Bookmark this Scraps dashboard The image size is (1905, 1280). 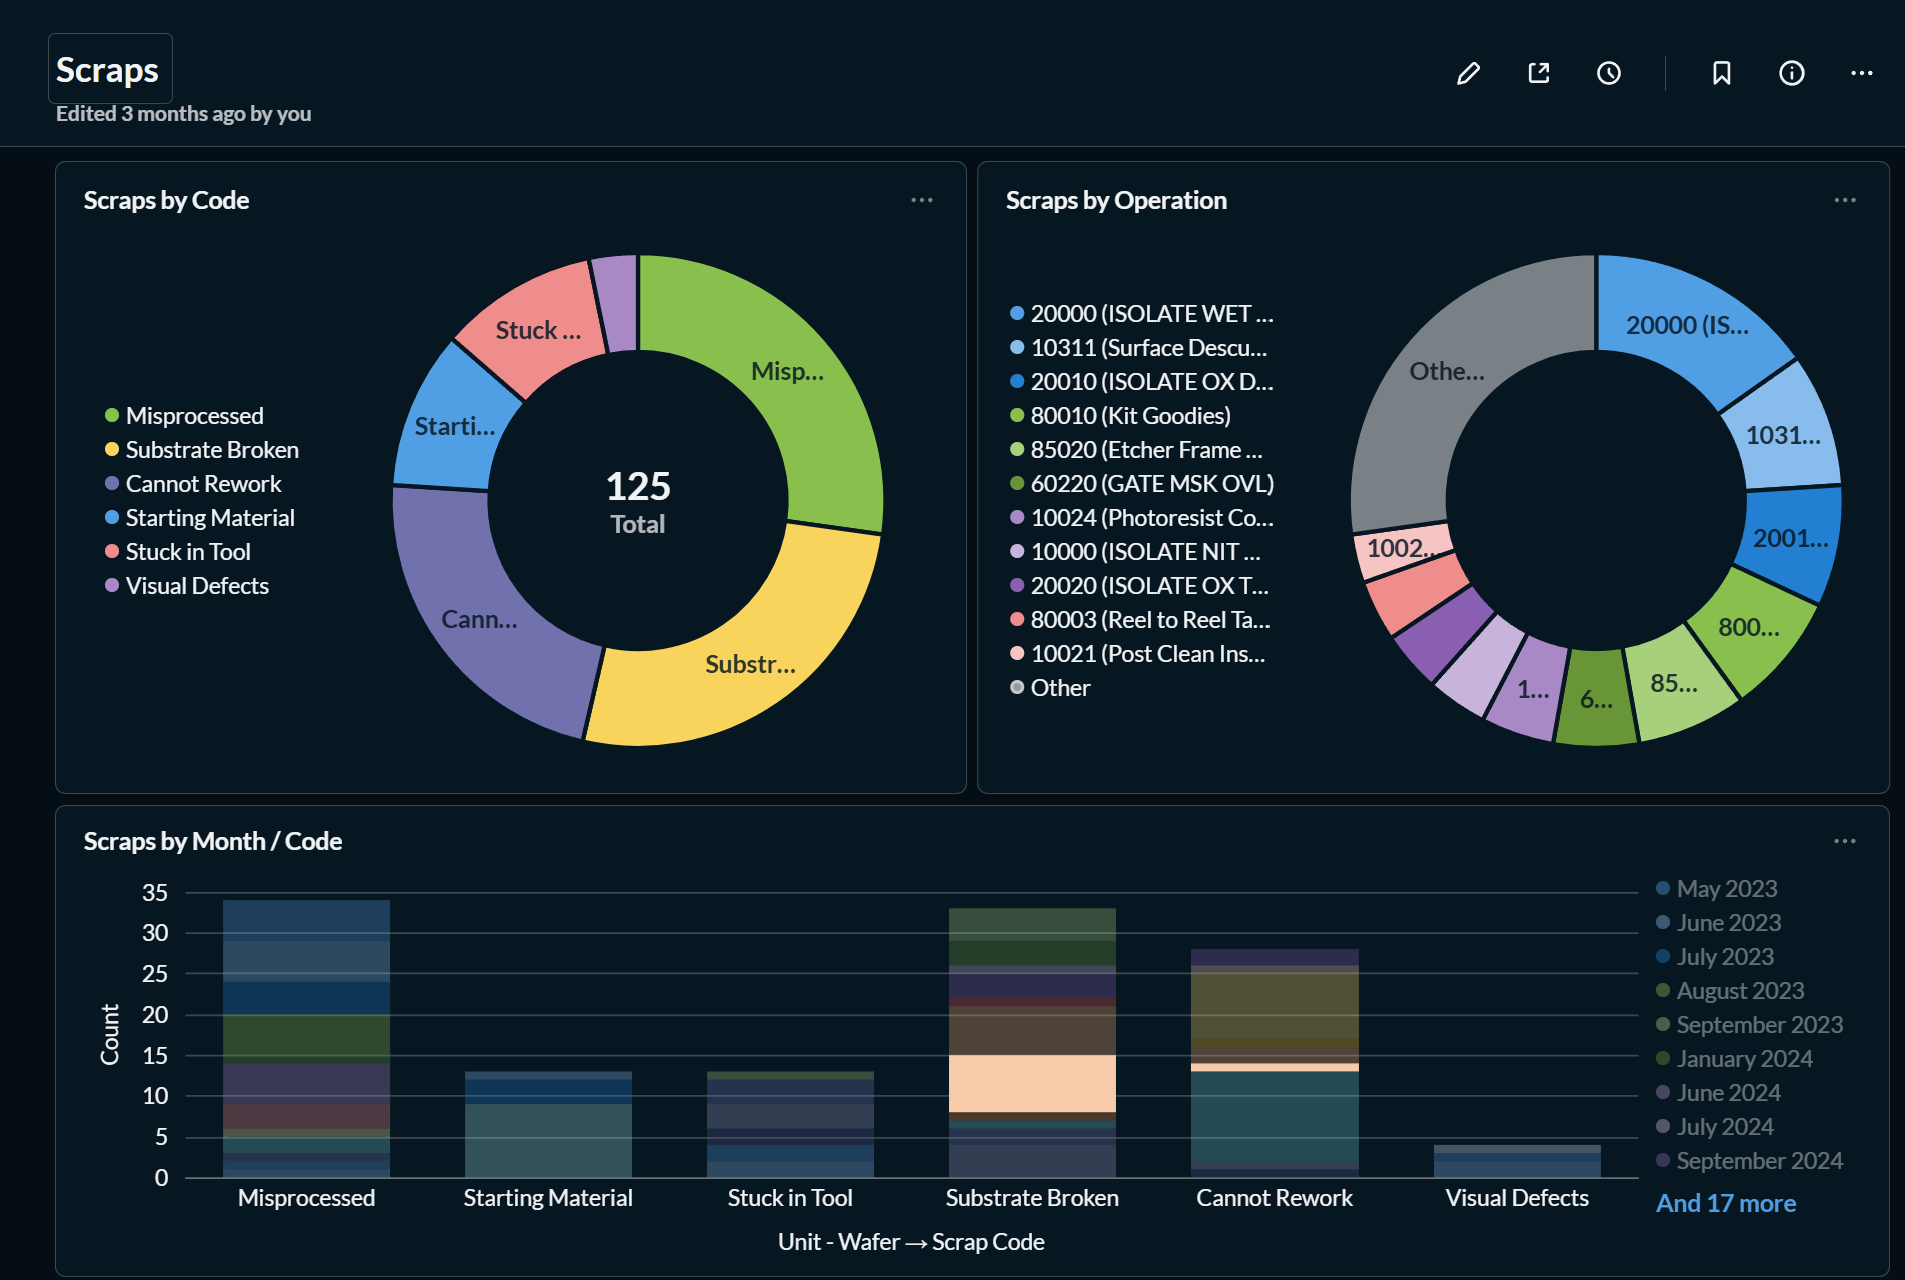point(1722,73)
